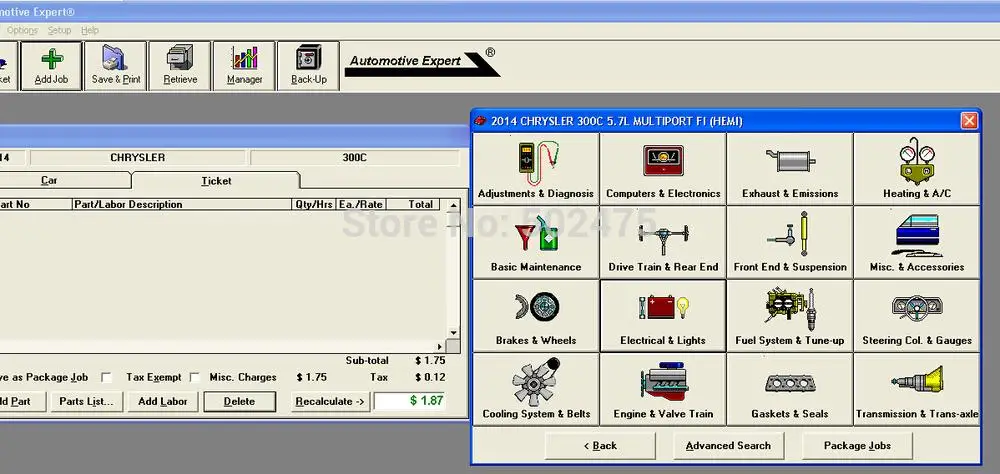1000x474 pixels.
Task: Open Adjustments & Diagnosis category
Action: [x=536, y=169]
